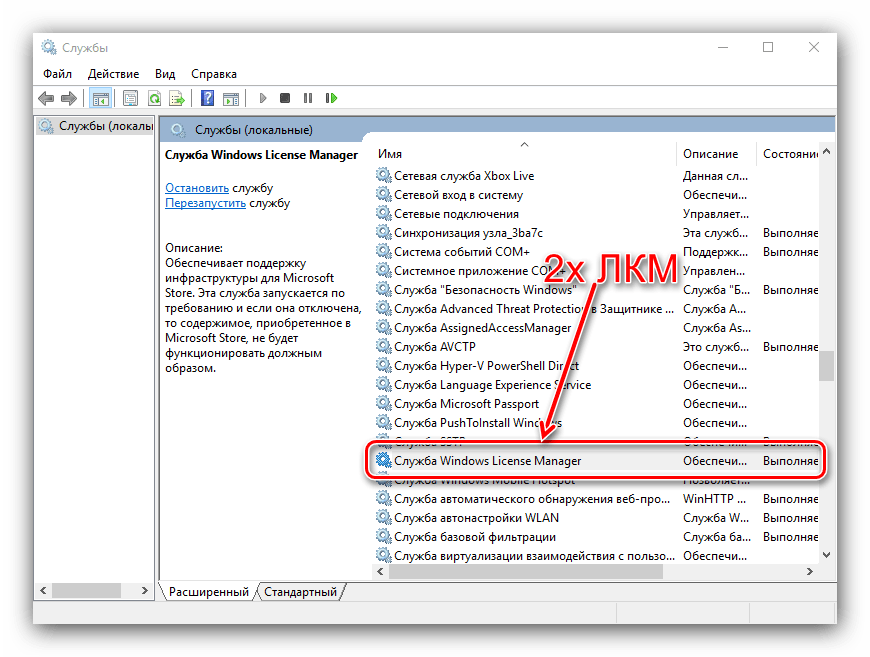Click the Back arrow toolbar icon
Viewport: 870px width, 657px height.
click(x=46, y=98)
